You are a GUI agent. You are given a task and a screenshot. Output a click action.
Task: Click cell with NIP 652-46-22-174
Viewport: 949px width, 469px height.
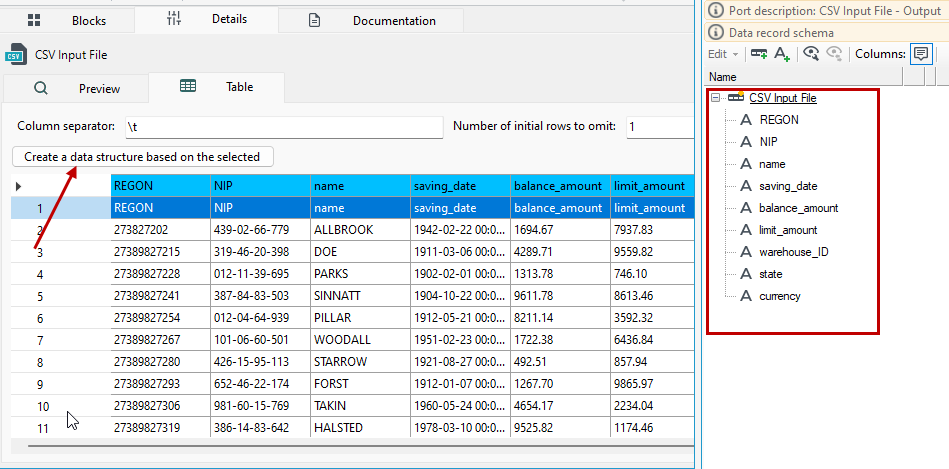tap(260, 384)
